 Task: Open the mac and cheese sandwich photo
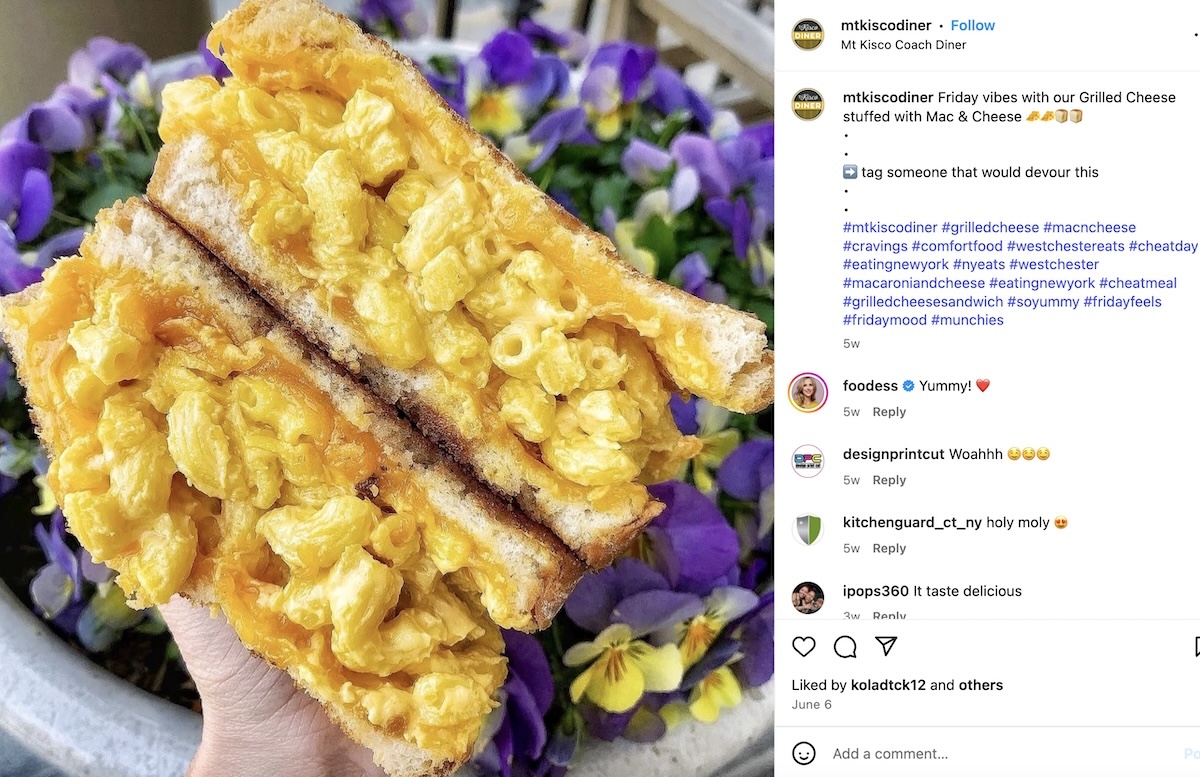[387, 388]
